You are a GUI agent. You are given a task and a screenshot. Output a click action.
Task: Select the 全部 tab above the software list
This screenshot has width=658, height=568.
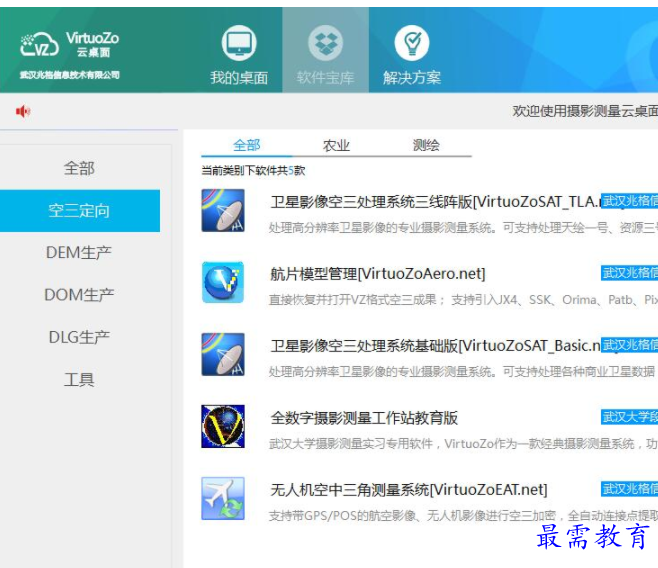247,145
